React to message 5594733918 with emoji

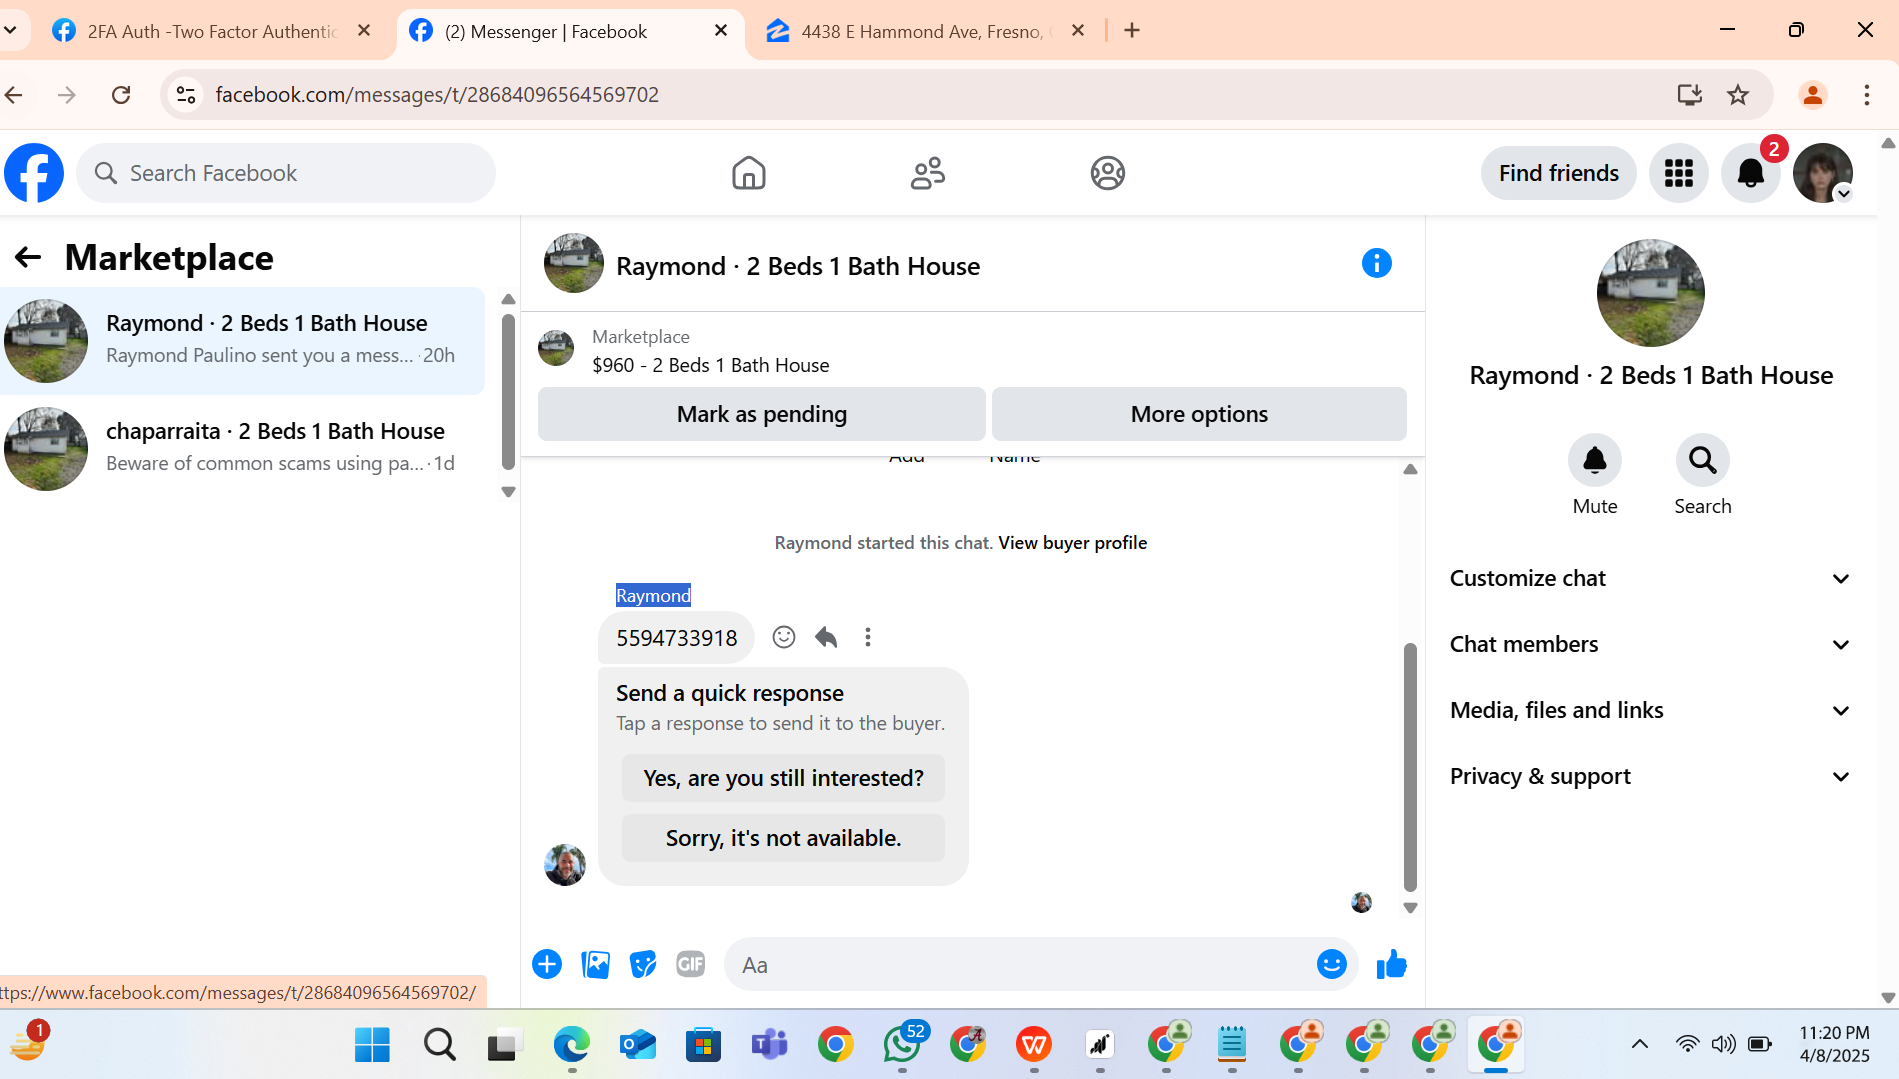pos(784,637)
